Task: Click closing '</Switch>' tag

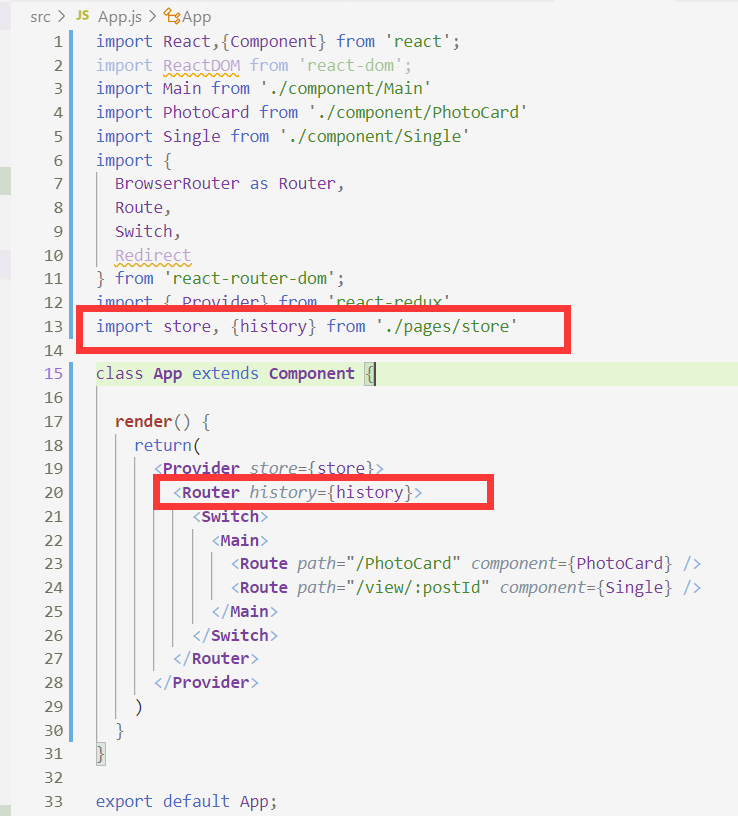Action: [235, 635]
